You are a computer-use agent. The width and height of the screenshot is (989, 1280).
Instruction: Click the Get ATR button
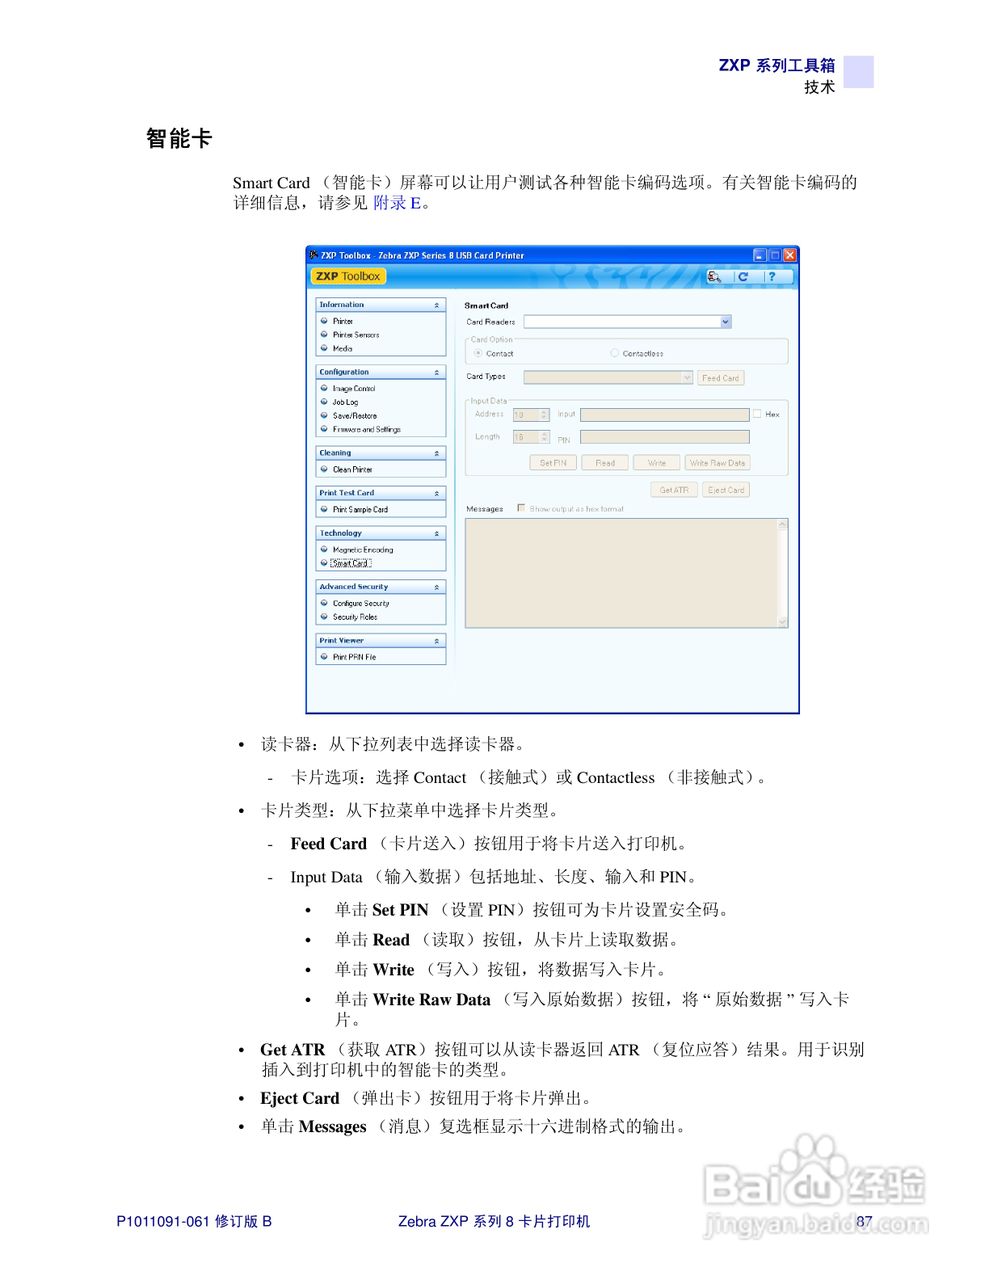coord(674,490)
